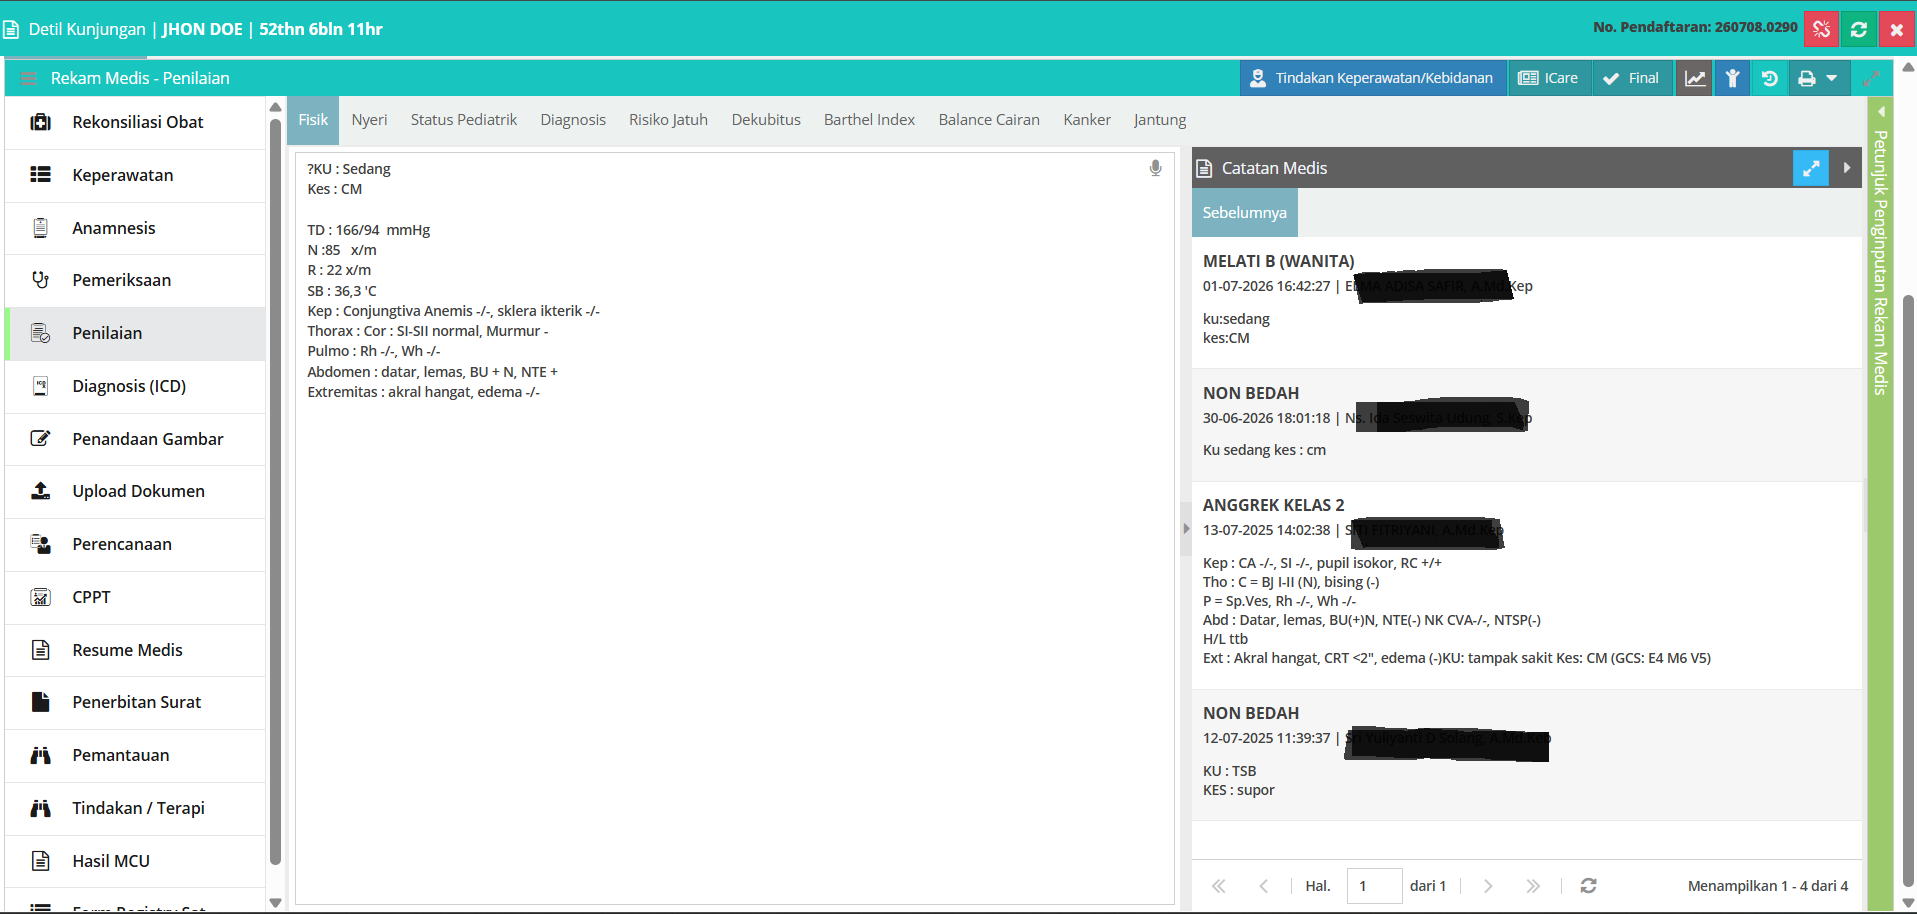This screenshot has height=914, width=1917.
Task: Go to first page of records
Action: click(x=1218, y=886)
